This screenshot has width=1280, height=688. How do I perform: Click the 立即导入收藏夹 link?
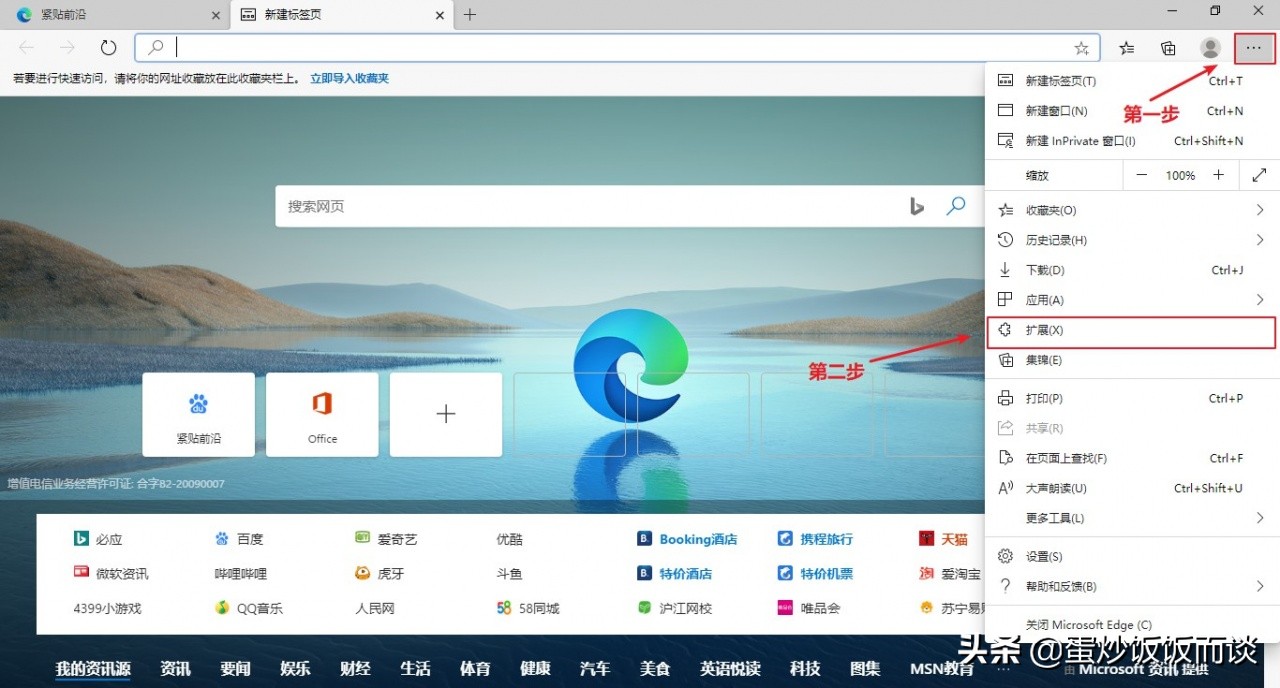click(348, 77)
